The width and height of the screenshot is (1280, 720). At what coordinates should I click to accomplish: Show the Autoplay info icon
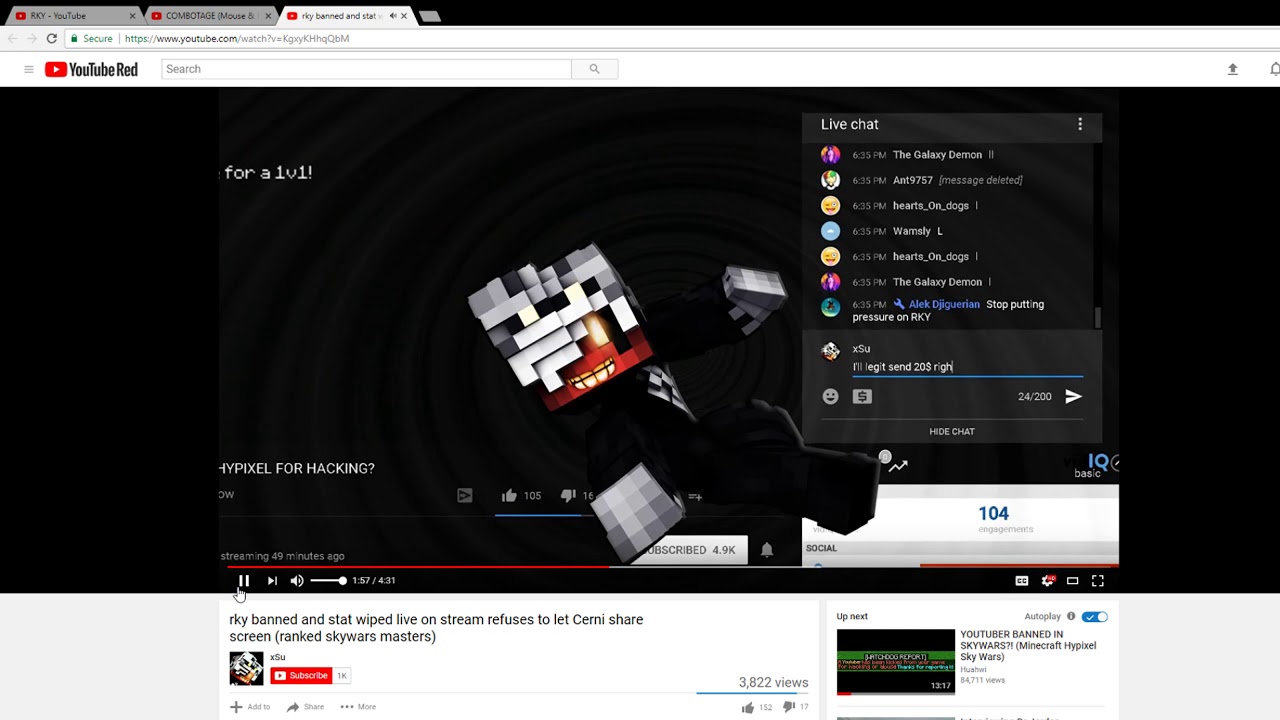[1071, 617]
